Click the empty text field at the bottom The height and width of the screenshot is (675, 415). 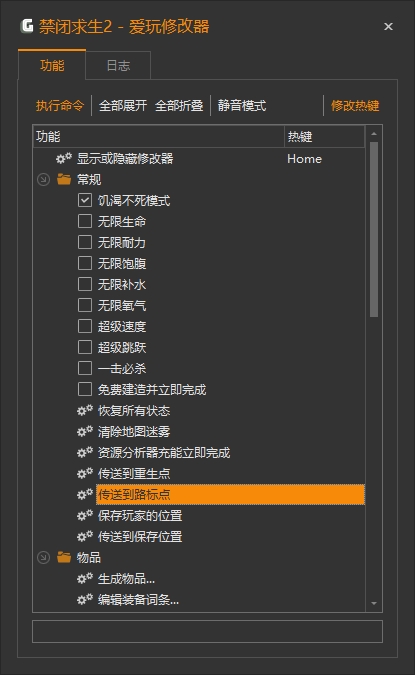[x=208, y=632]
